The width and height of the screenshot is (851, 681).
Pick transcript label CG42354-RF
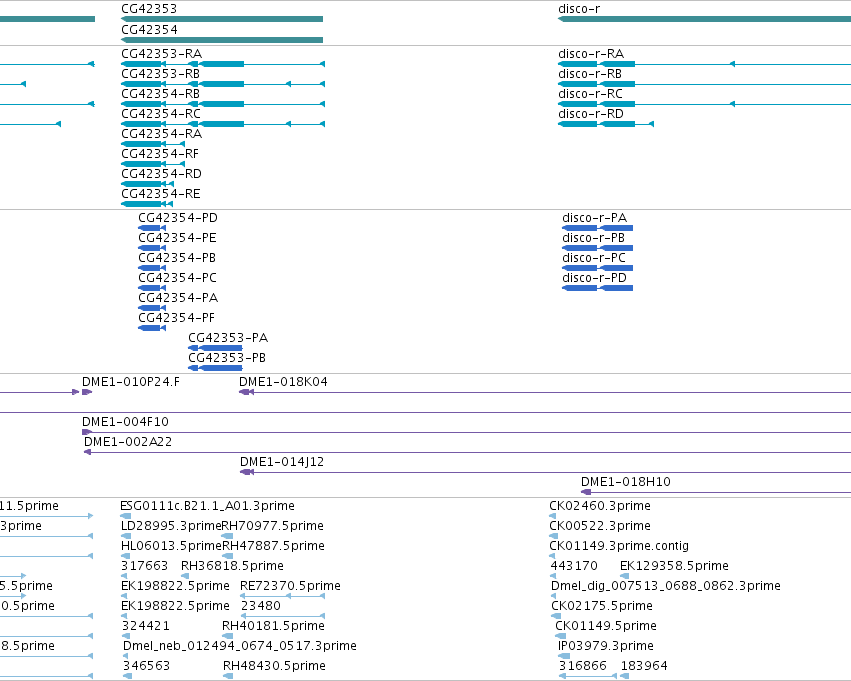tap(160, 154)
